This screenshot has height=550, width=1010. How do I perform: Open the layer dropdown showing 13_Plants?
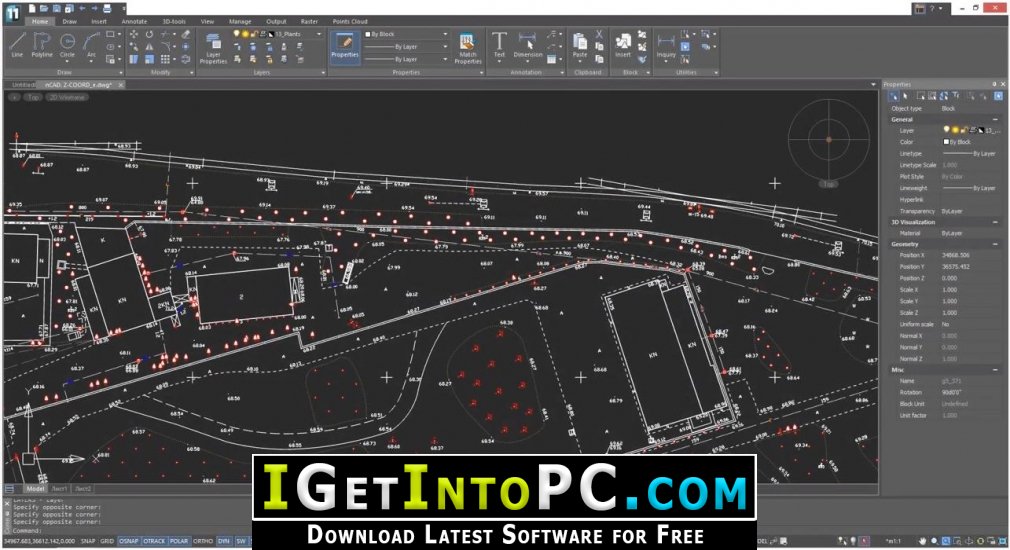click(278, 34)
